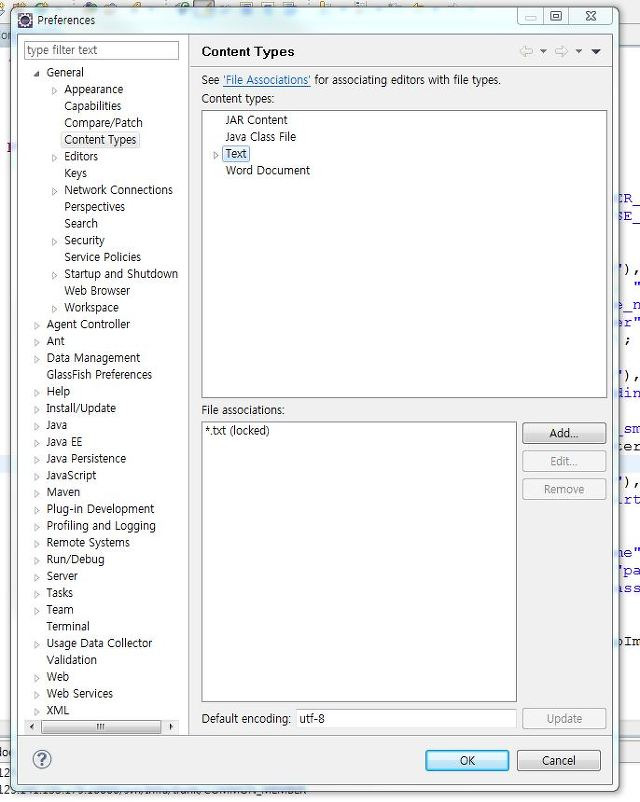Select Terminal in the tree
The image size is (640, 802).
[68, 627]
